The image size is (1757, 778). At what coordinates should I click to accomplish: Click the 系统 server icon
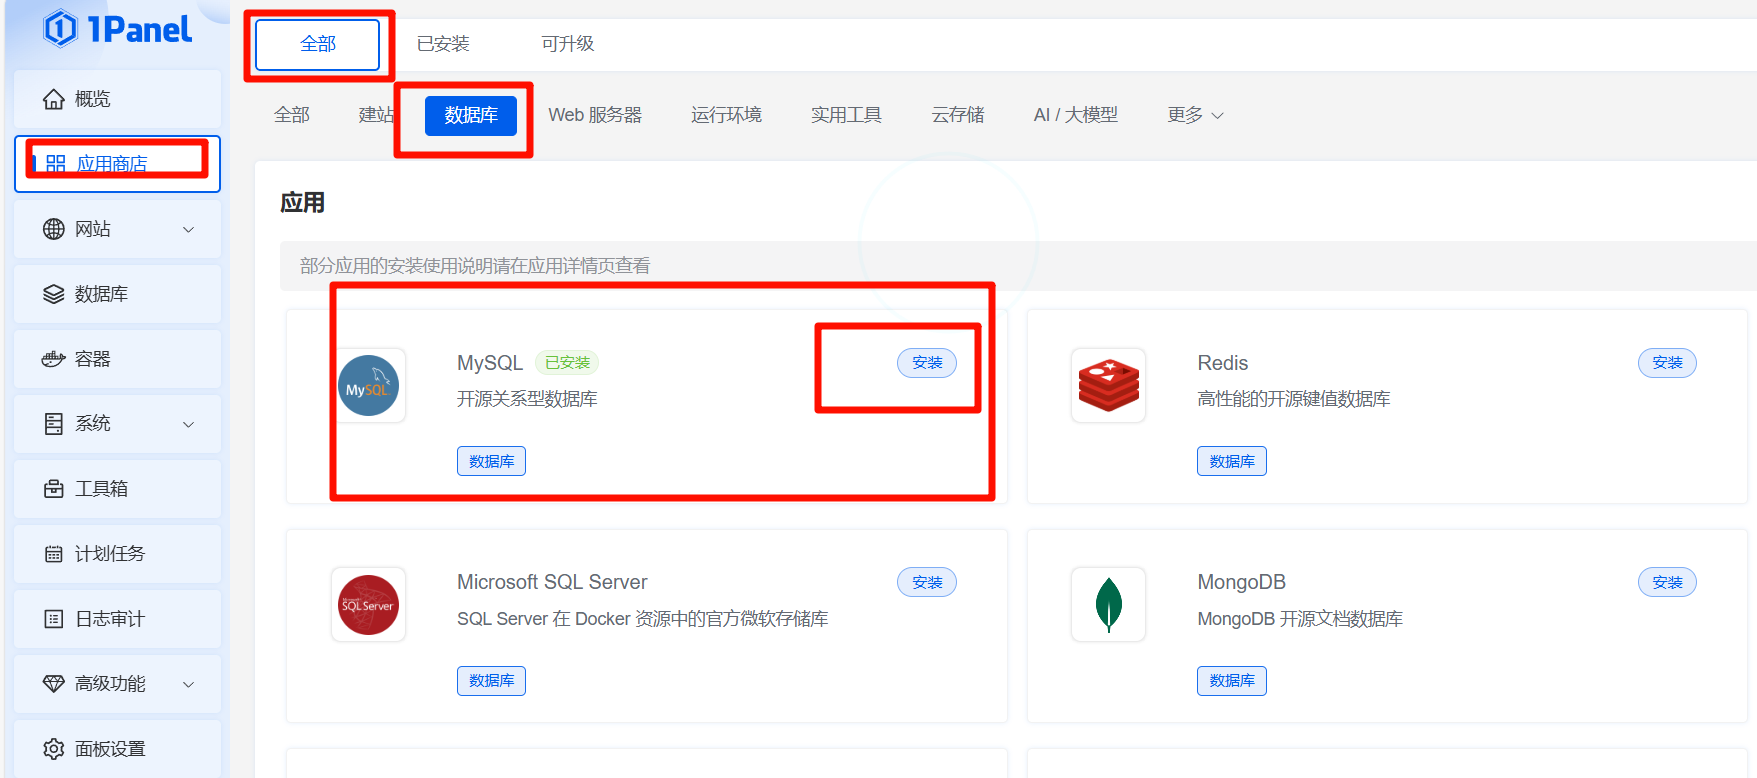(54, 424)
